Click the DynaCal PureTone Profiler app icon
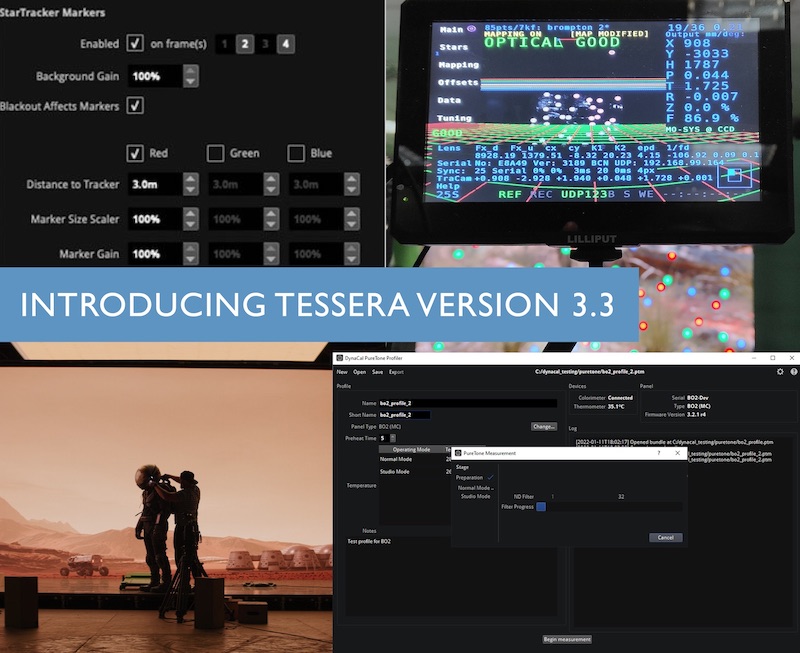The width and height of the screenshot is (800, 653). click(x=340, y=357)
